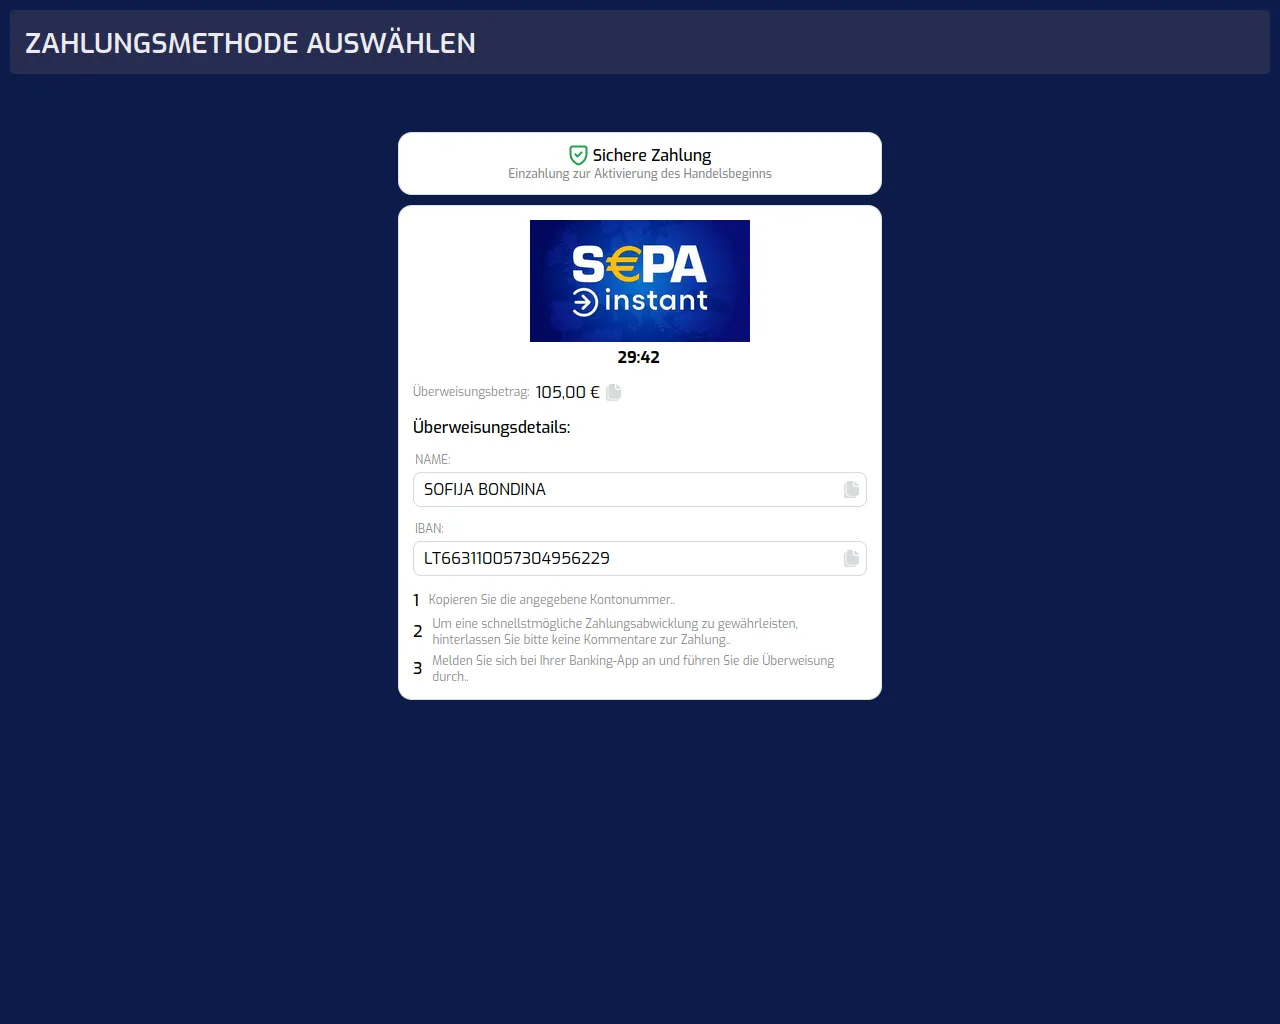1280x1024 pixels.
Task: Click the 105,00 € amount value
Action: point(568,392)
